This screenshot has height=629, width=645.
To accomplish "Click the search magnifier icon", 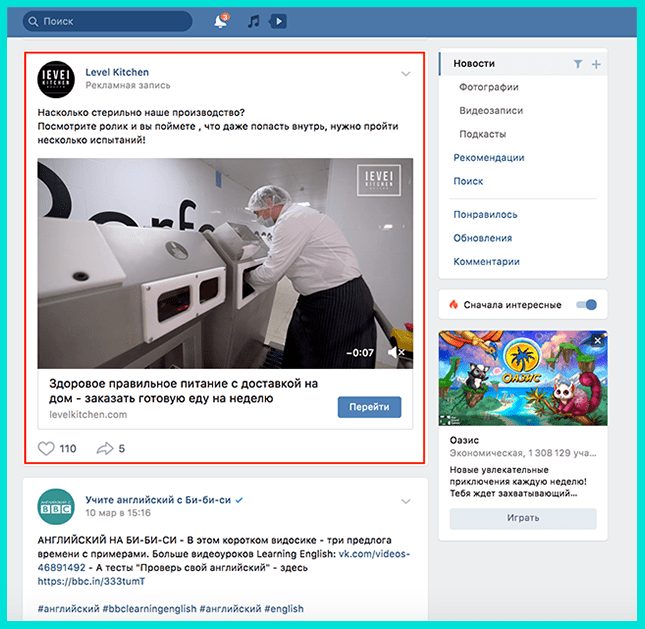I will pos(33,21).
